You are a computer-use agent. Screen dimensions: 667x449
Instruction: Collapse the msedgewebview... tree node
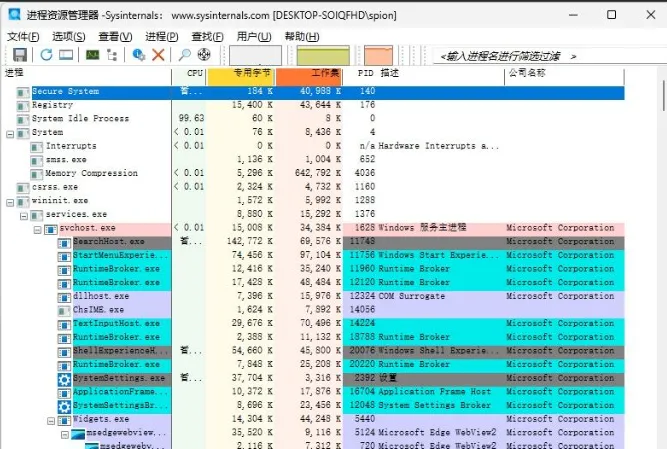[x=65, y=435]
